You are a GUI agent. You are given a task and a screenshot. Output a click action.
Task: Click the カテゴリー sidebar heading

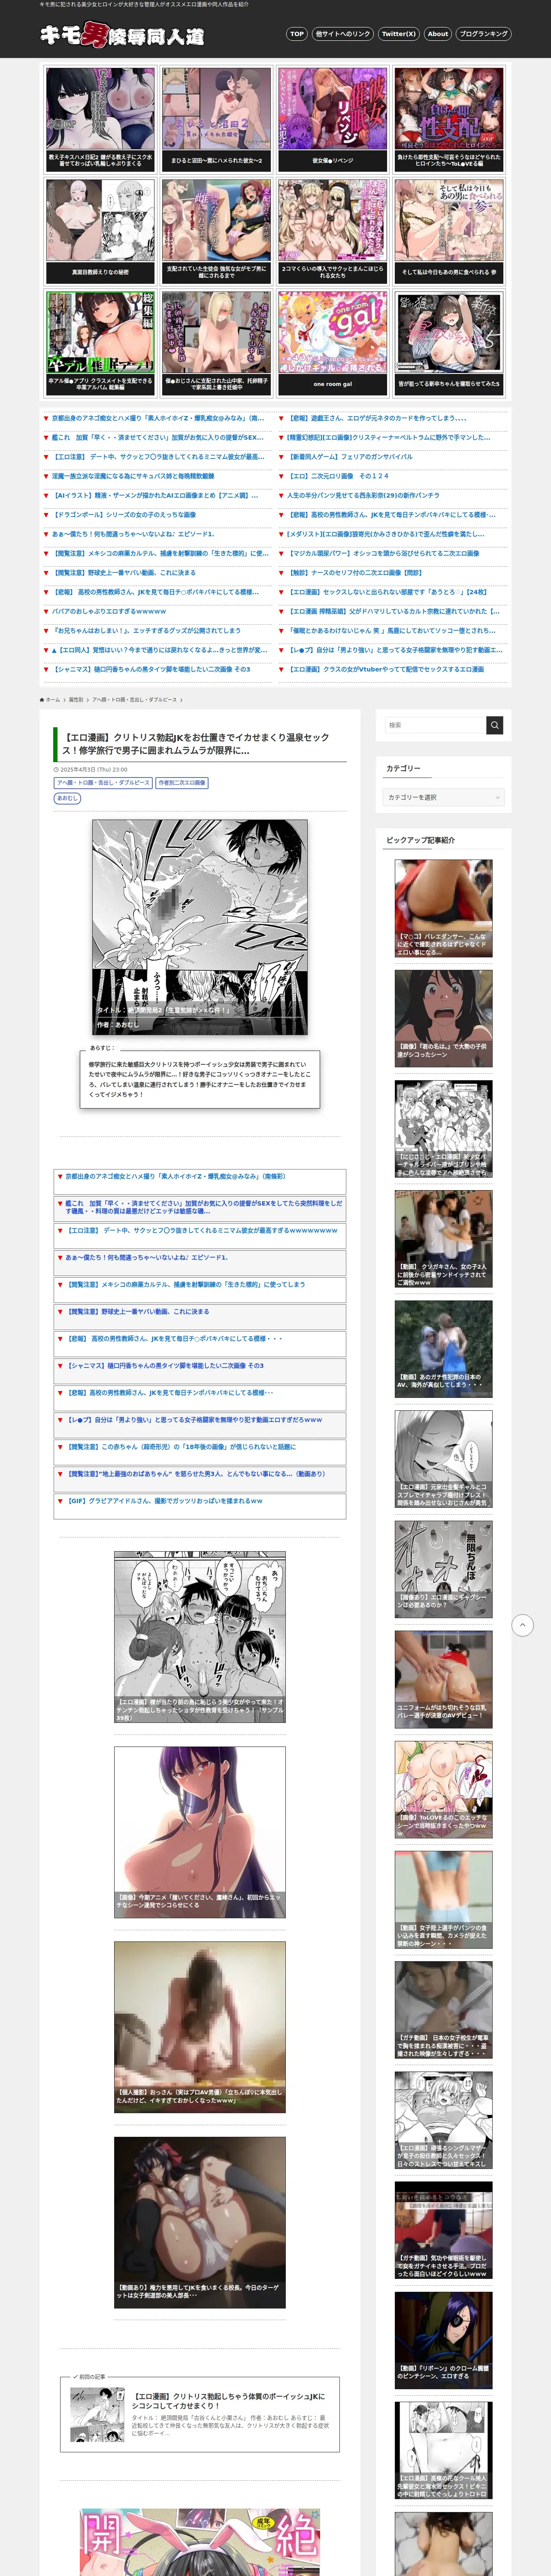click(403, 768)
